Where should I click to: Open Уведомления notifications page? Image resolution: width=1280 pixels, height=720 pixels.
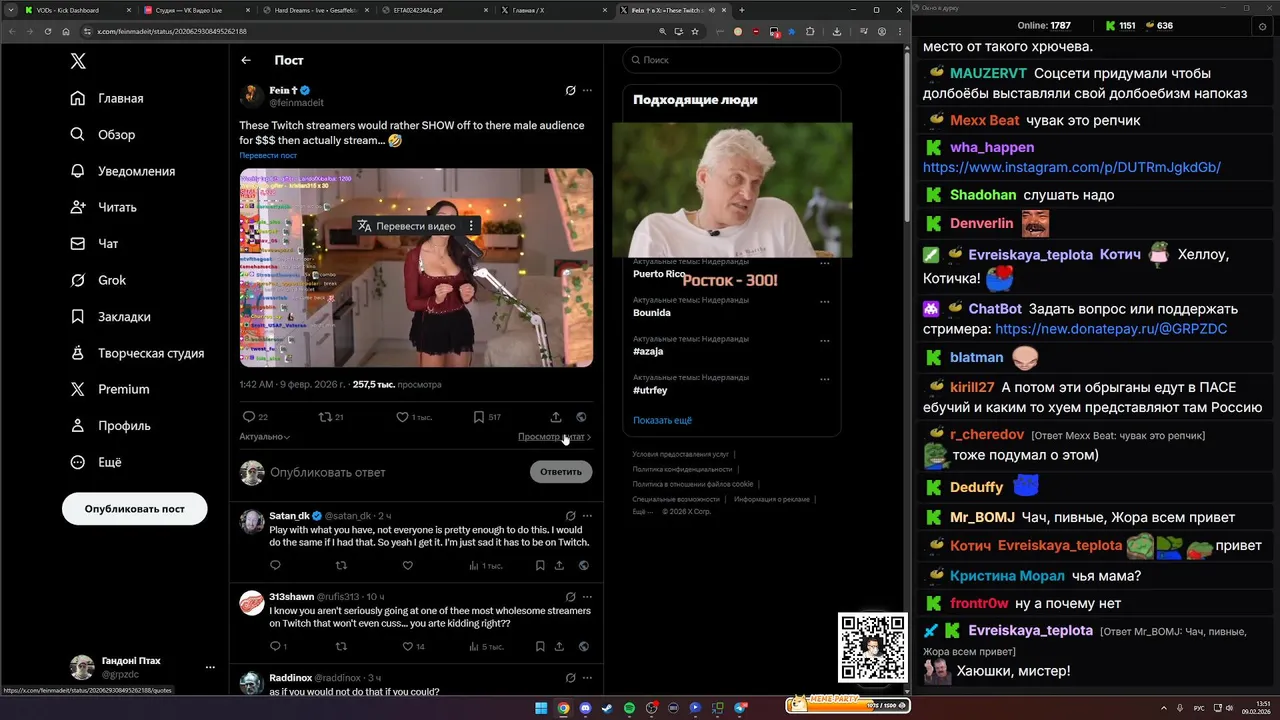coord(123,171)
